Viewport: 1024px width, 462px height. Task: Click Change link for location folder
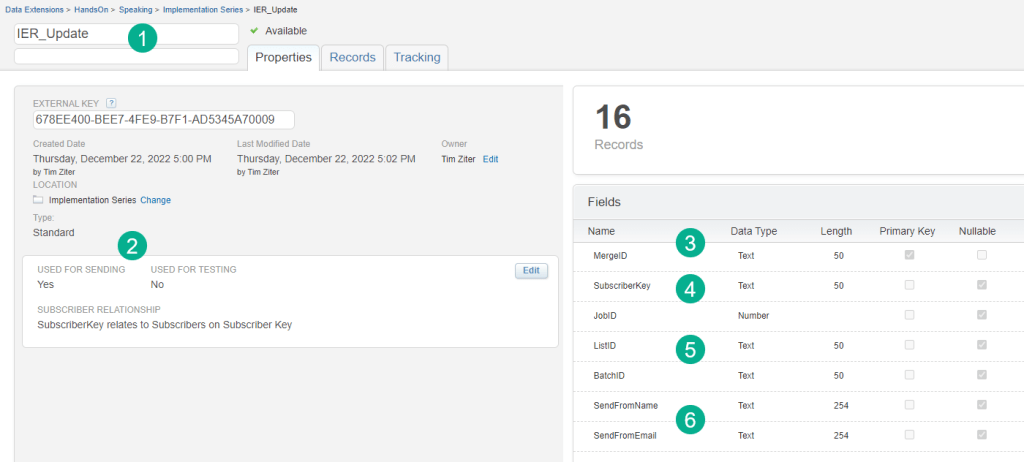[x=155, y=200]
